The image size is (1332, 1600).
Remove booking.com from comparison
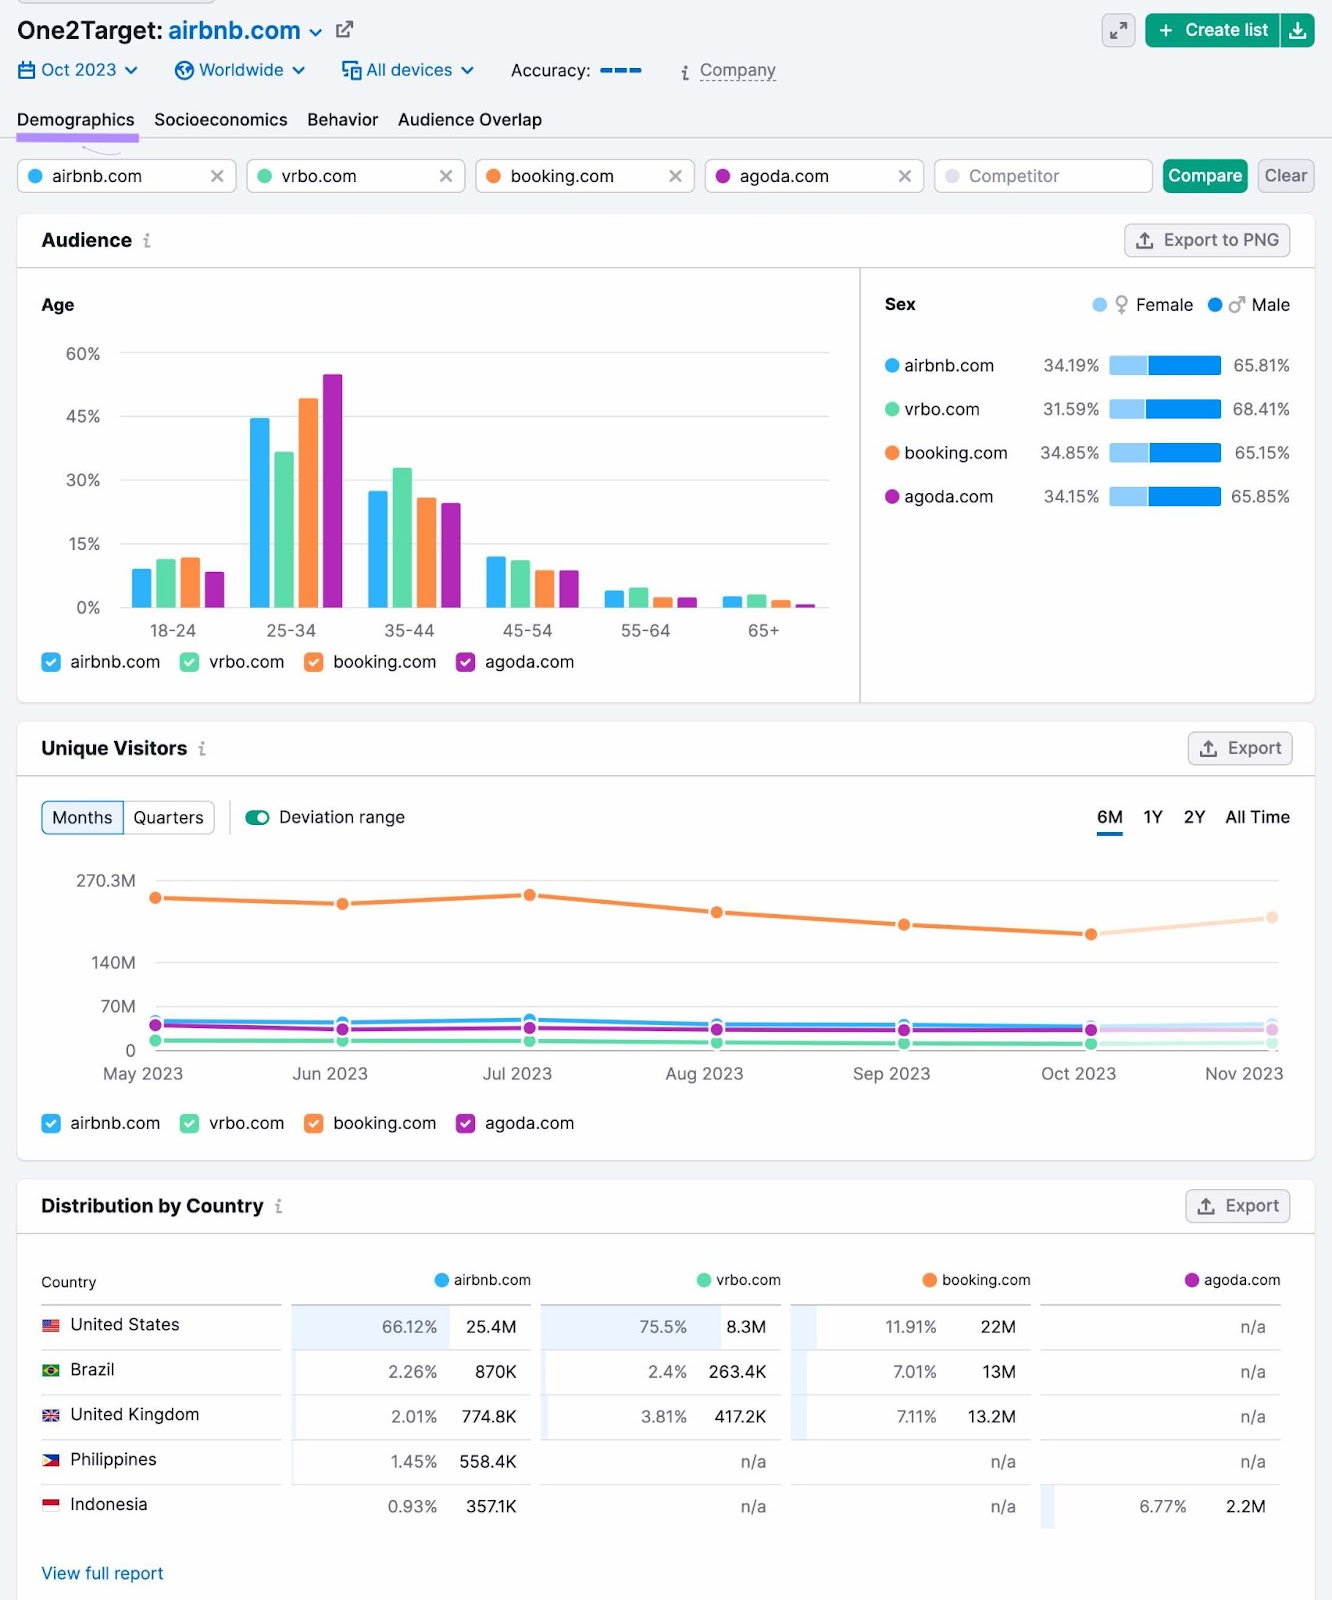pyautogui.click(x=676, y=176)
